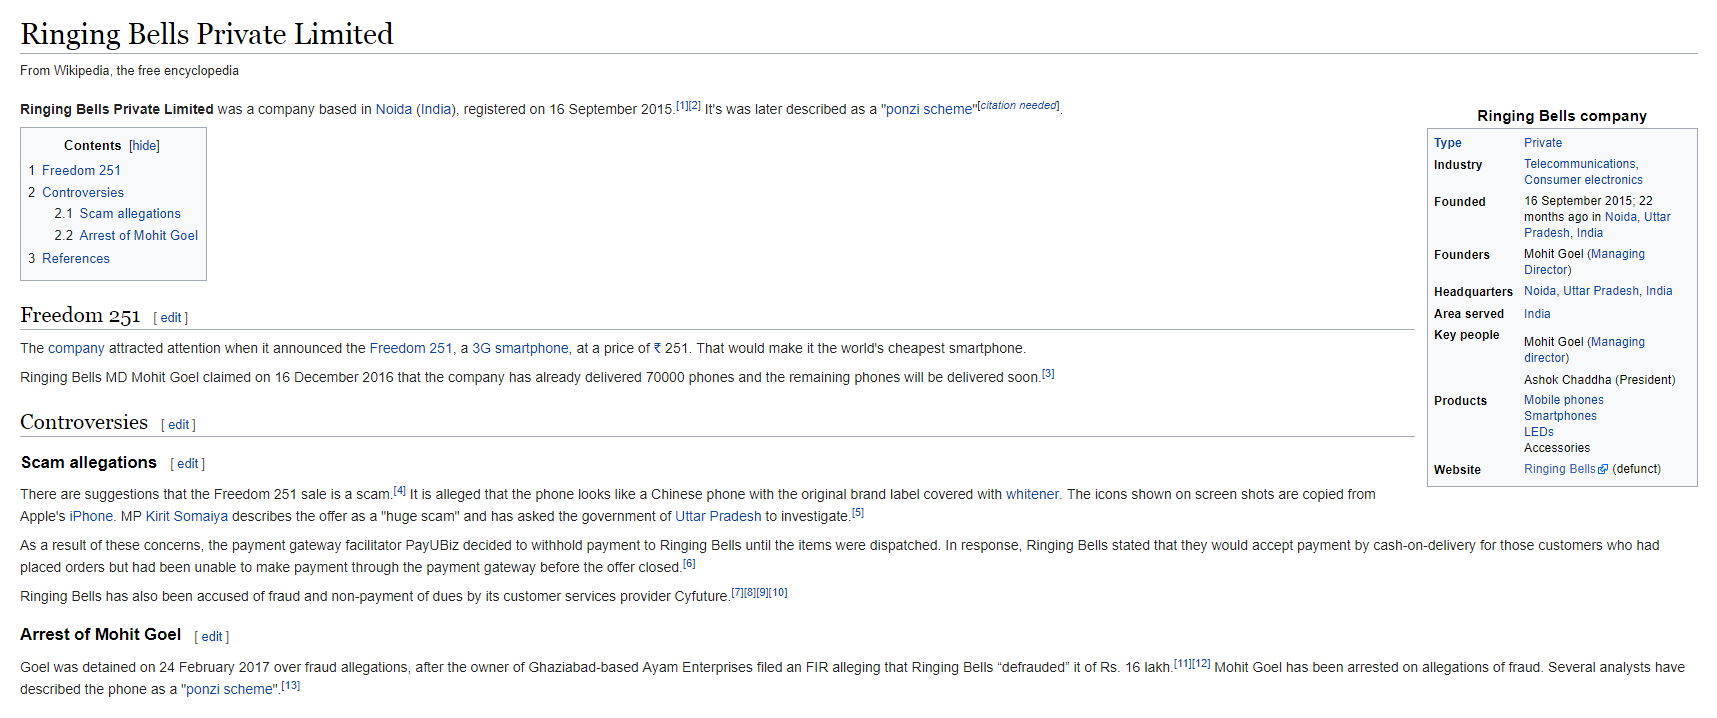Viewport: 1717px width, 718px height.
Task: Click the page title 'Ringing Bells Private Limited'
Action: tap(207, 34)
